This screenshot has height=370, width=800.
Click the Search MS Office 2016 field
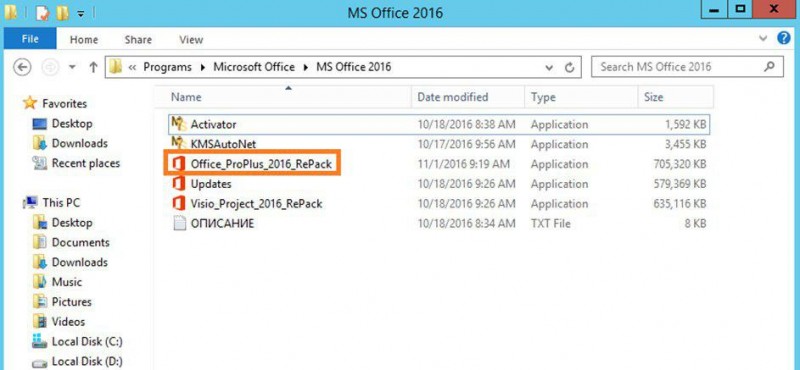(687, 67)
